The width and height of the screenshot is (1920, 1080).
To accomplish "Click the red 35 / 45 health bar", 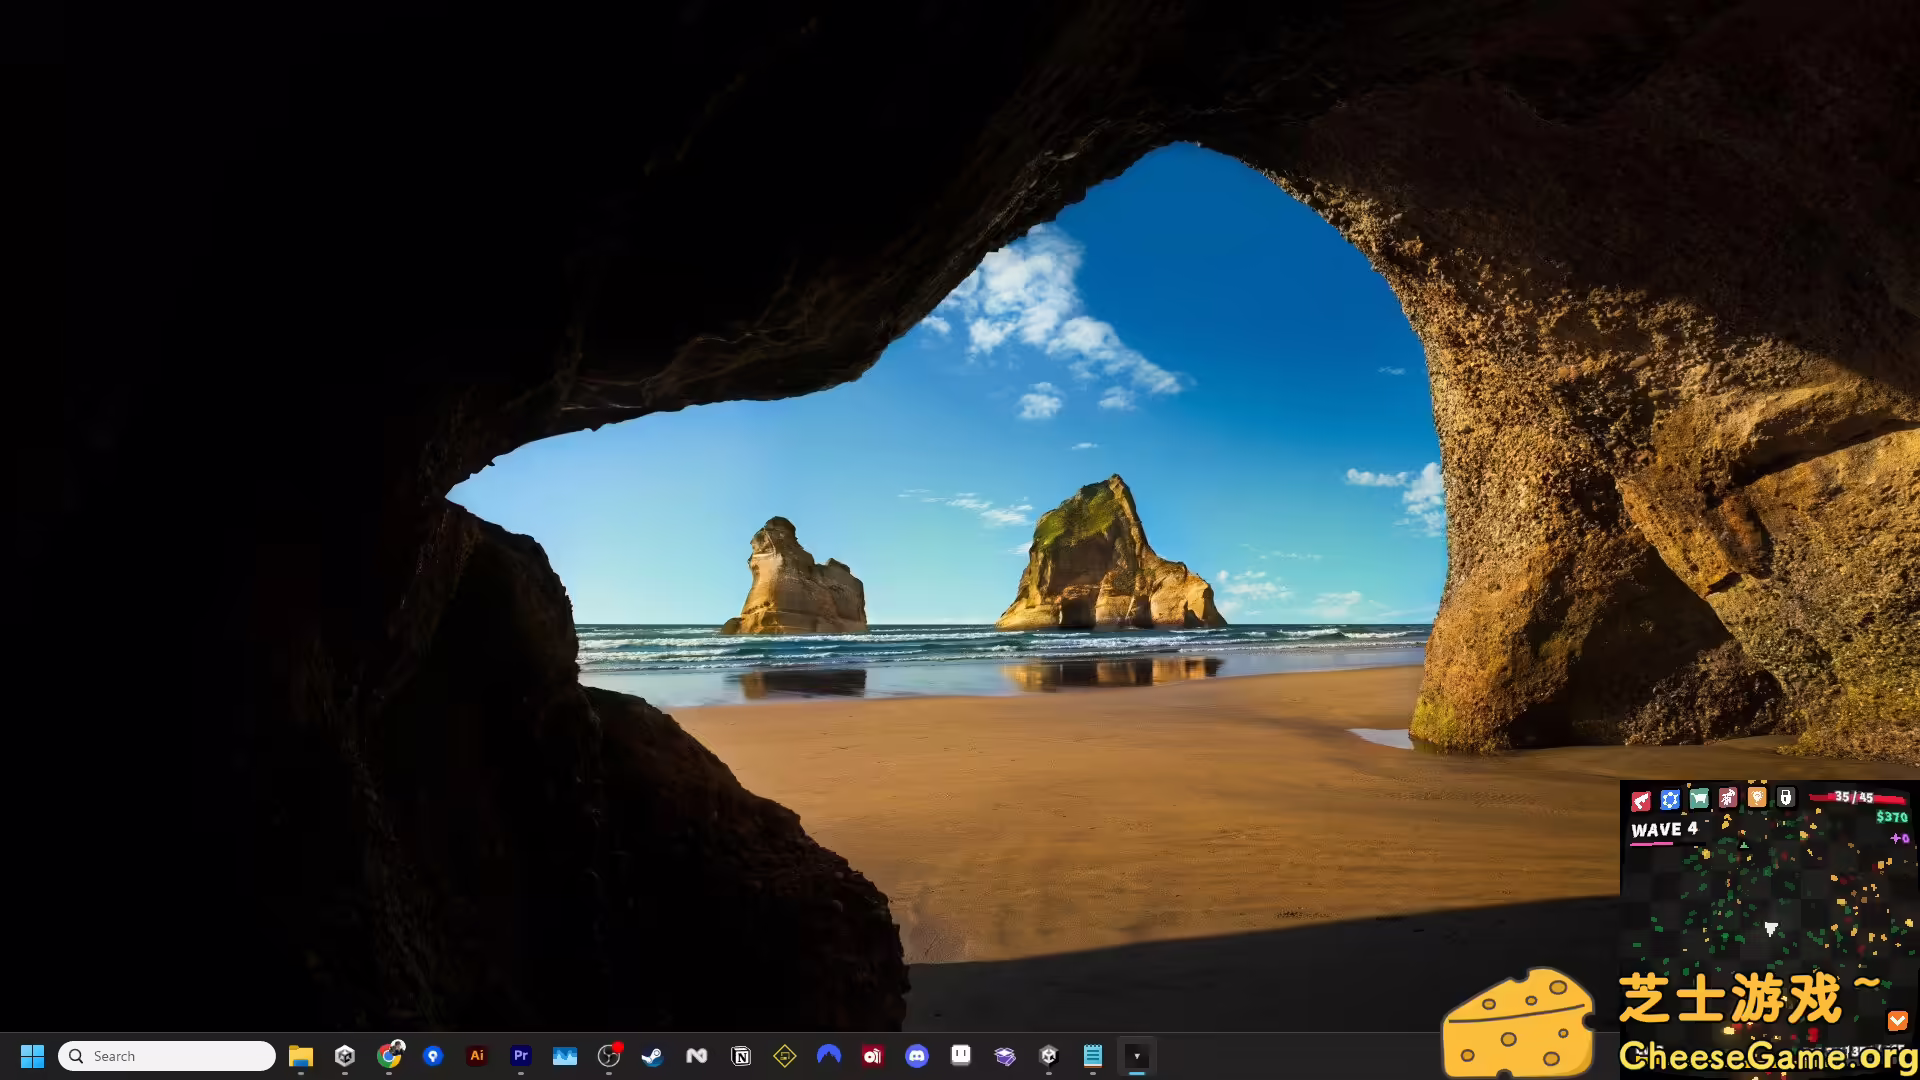I will pos(1858,798).
